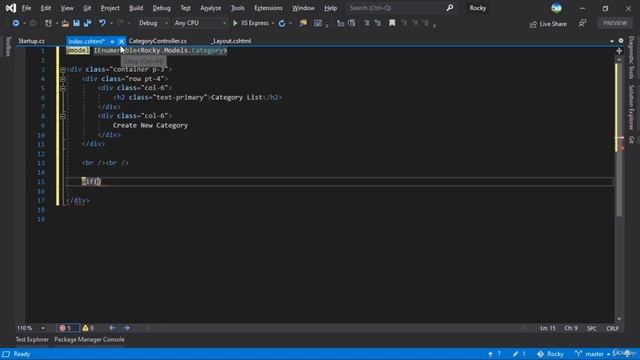The image size is (640, 360).
Task: Click the editor settings gear at the tab row end
Action: tap(621, 41)
